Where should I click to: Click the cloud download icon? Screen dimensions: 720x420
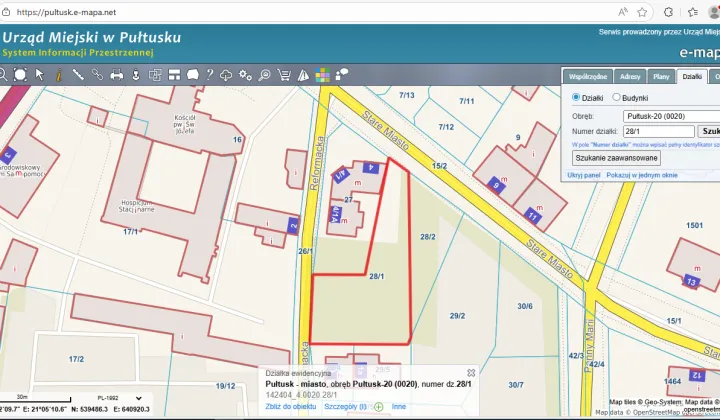click(x=227, y=74)
